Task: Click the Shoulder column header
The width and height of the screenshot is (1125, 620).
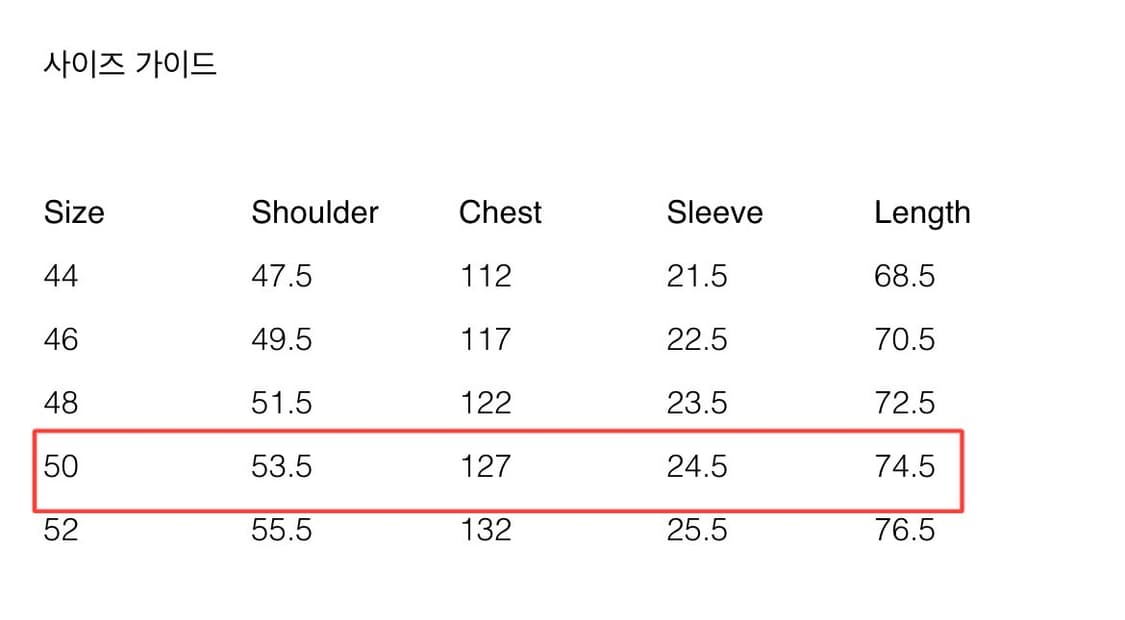Action: pos(315,212)
